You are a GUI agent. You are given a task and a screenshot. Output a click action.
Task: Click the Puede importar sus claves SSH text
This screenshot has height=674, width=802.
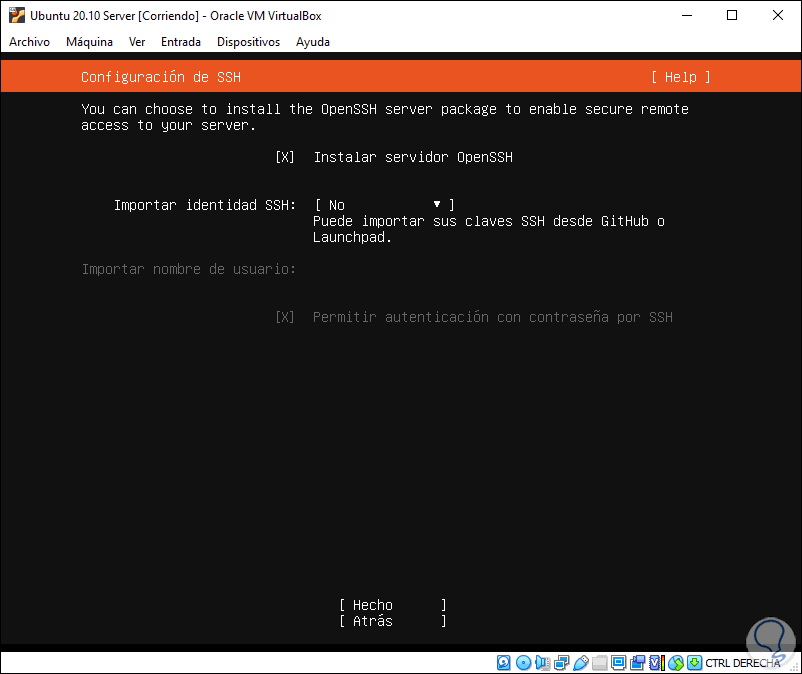point(488,229)
